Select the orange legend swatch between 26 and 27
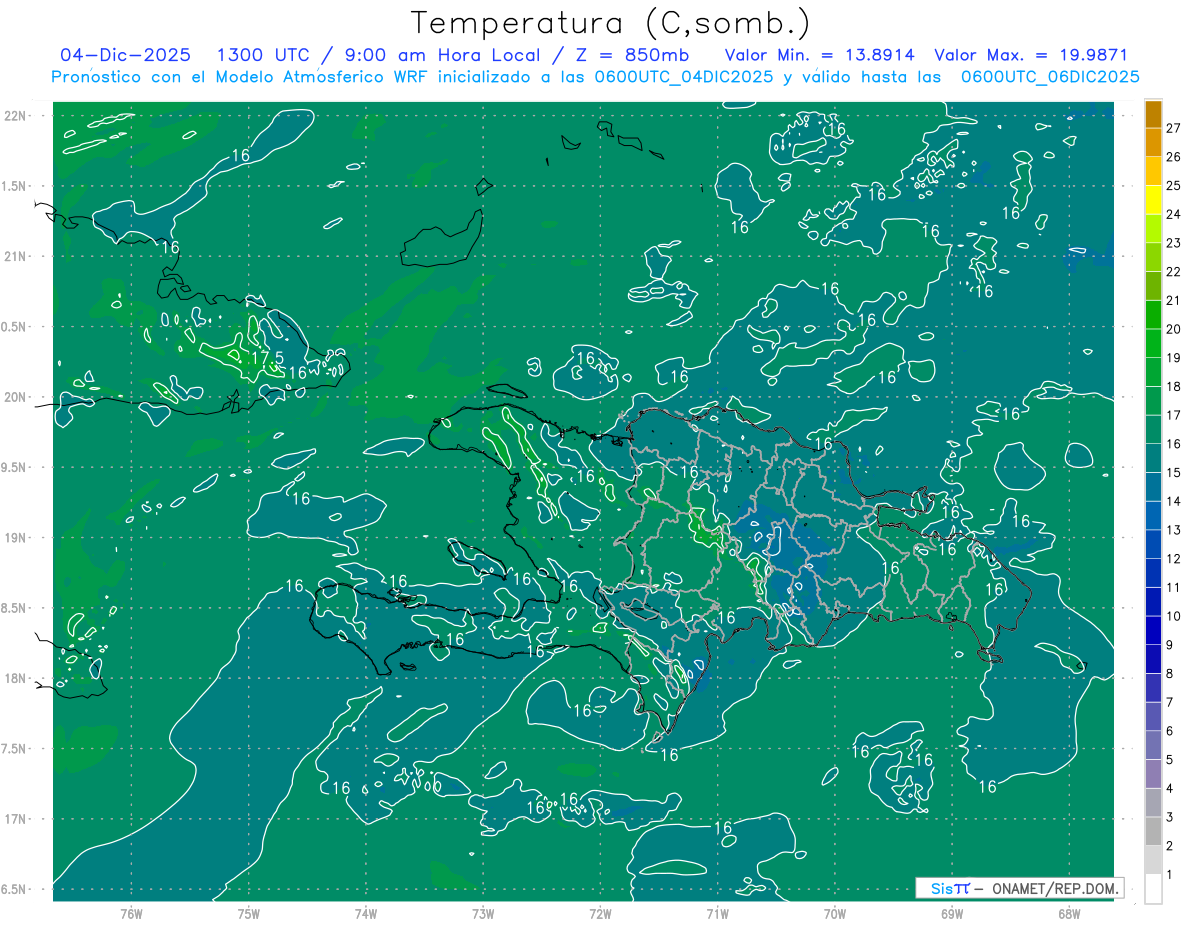Screen dimensions: 1200x927 click(x=1153, y=142)
